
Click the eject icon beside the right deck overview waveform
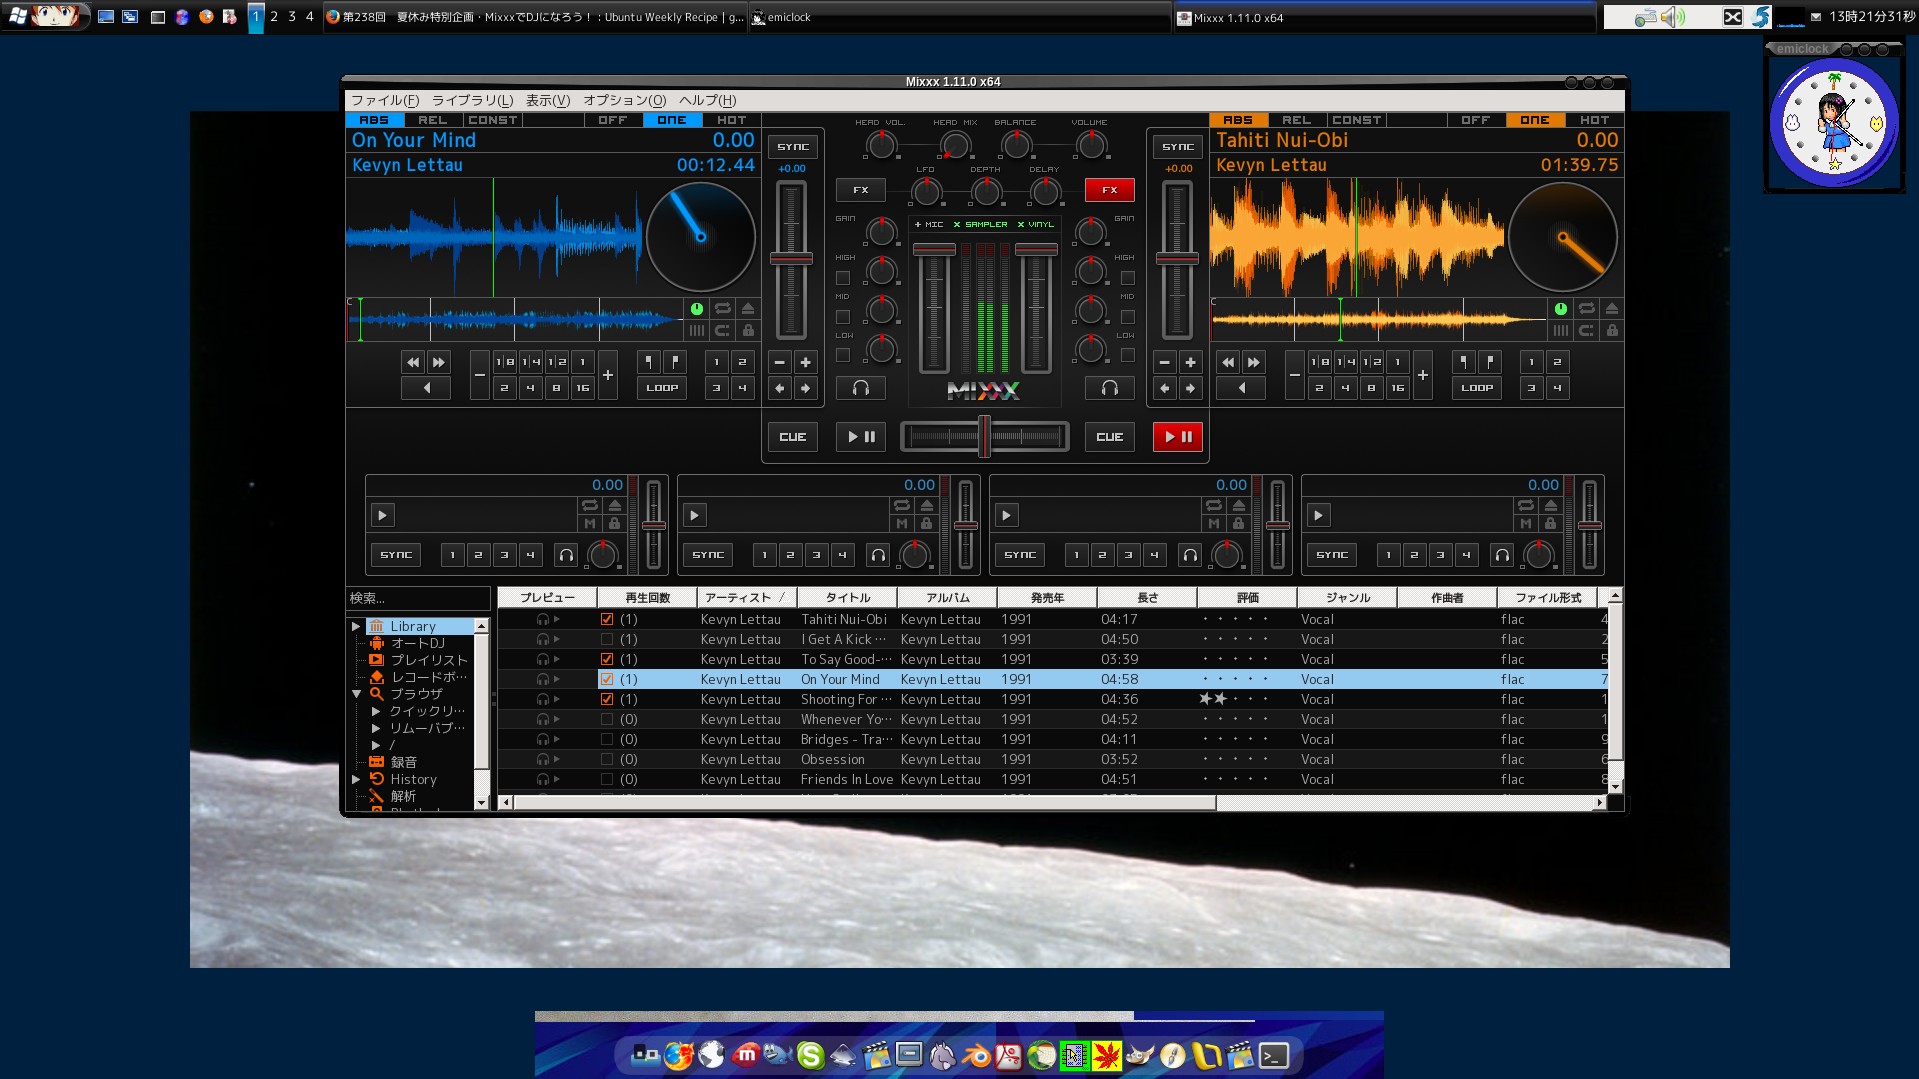point(1612,308)
